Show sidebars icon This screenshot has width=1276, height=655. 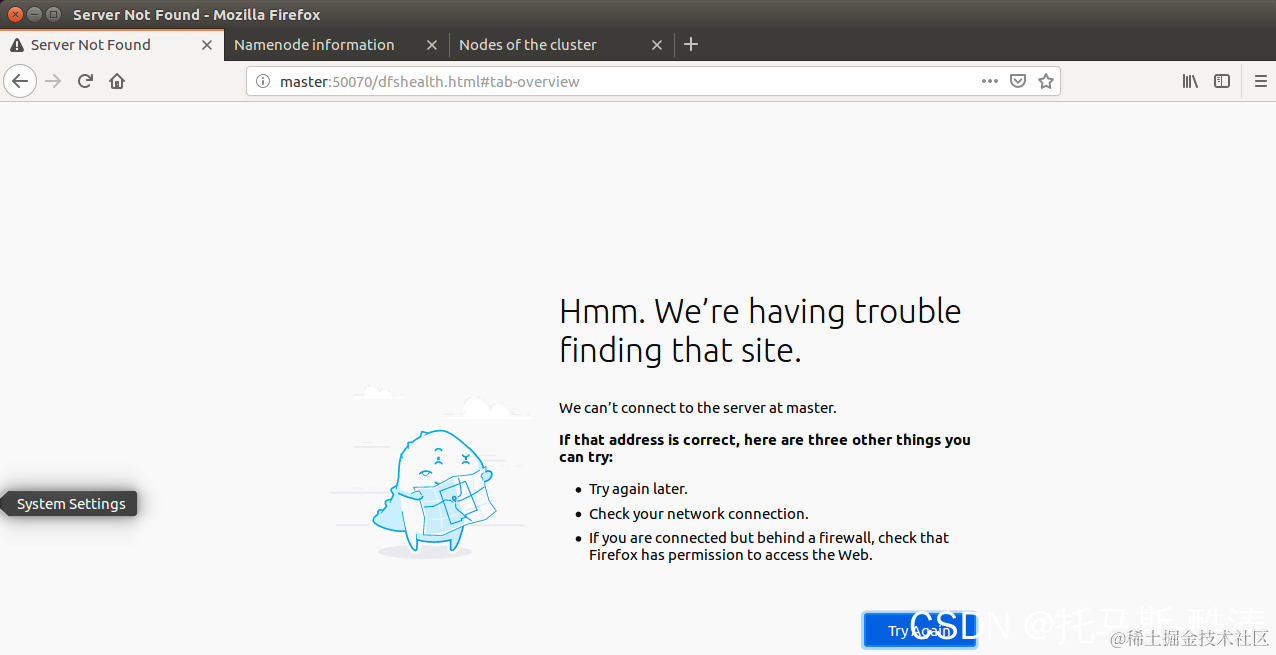1222,81
